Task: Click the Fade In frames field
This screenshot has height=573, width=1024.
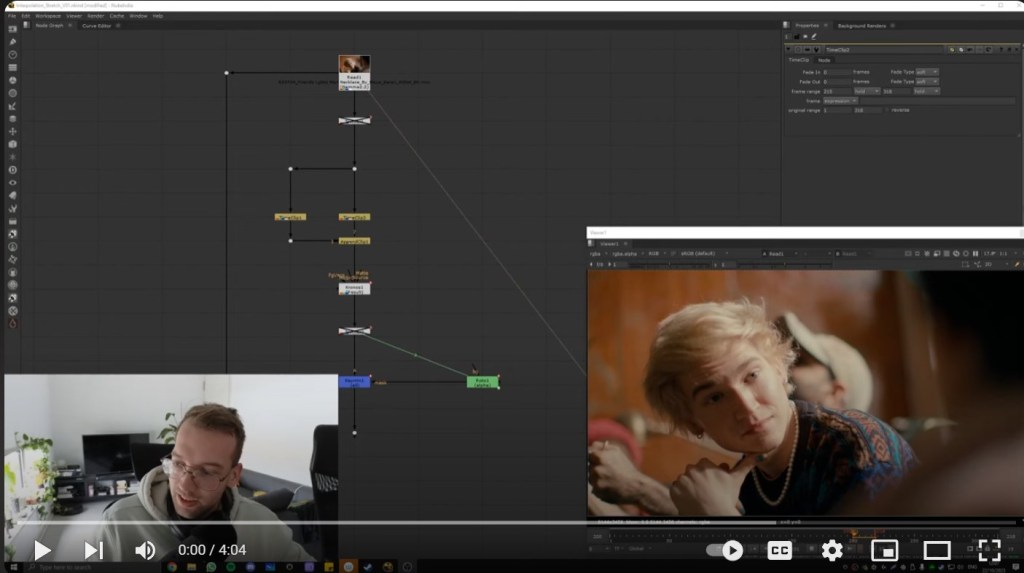Action: pyautogui.click(x=837, y=72)
